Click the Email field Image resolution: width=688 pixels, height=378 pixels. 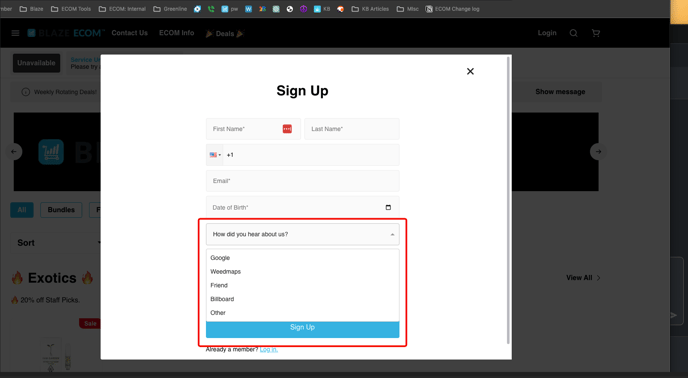coord(303,181)
